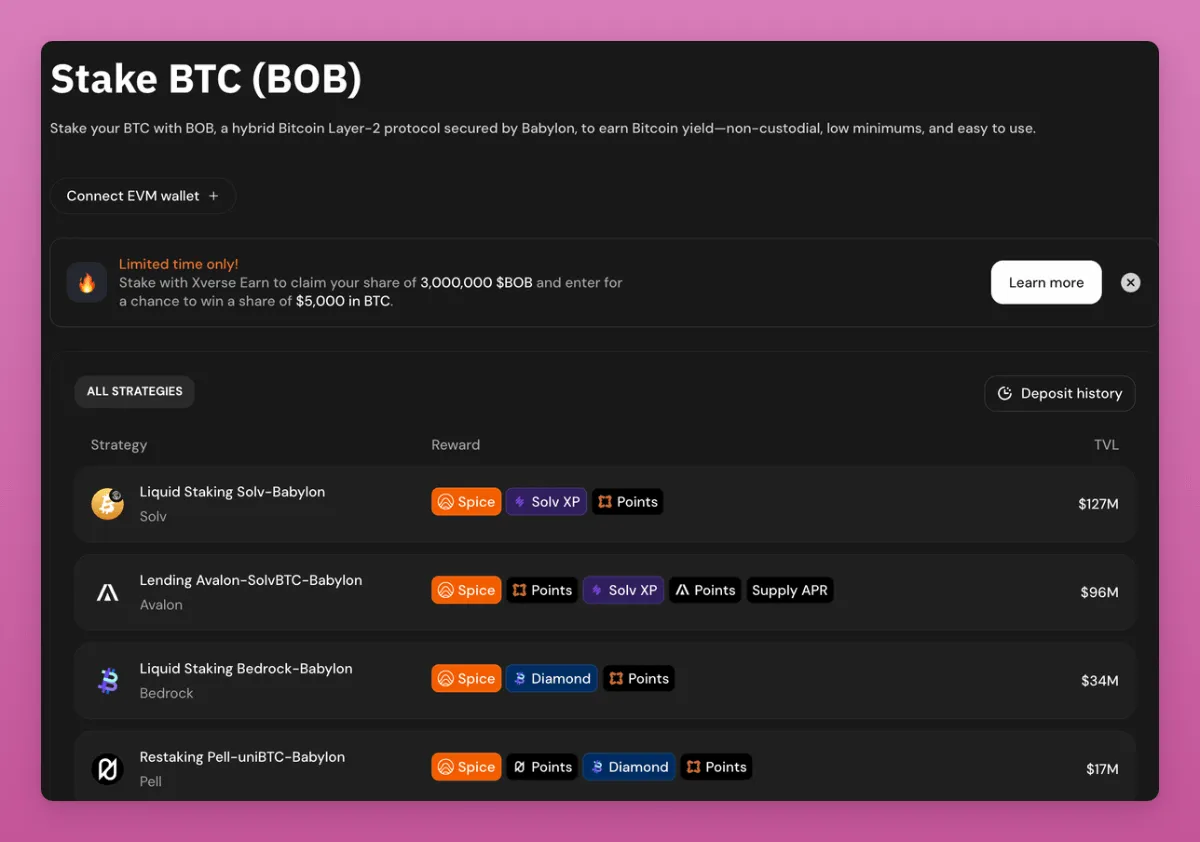Click the Pell Points badge in Pell row
This screenshot has height=842, width=1200.
(x=542, y=767)
